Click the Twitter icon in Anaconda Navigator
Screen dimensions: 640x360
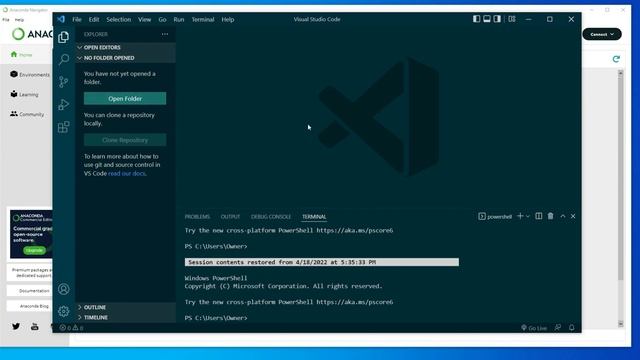(x=16, y=326)
